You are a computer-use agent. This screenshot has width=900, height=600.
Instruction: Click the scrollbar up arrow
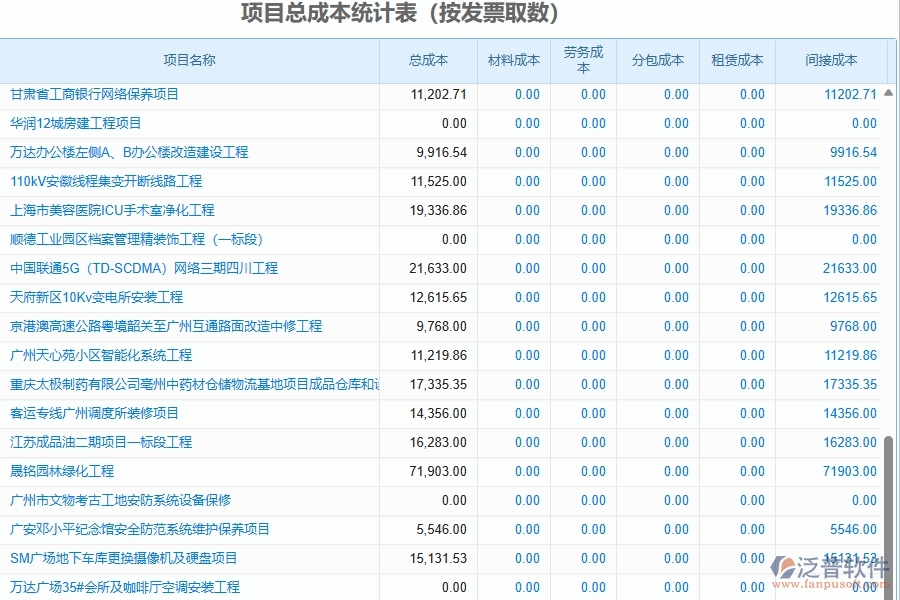coord(887,92)
